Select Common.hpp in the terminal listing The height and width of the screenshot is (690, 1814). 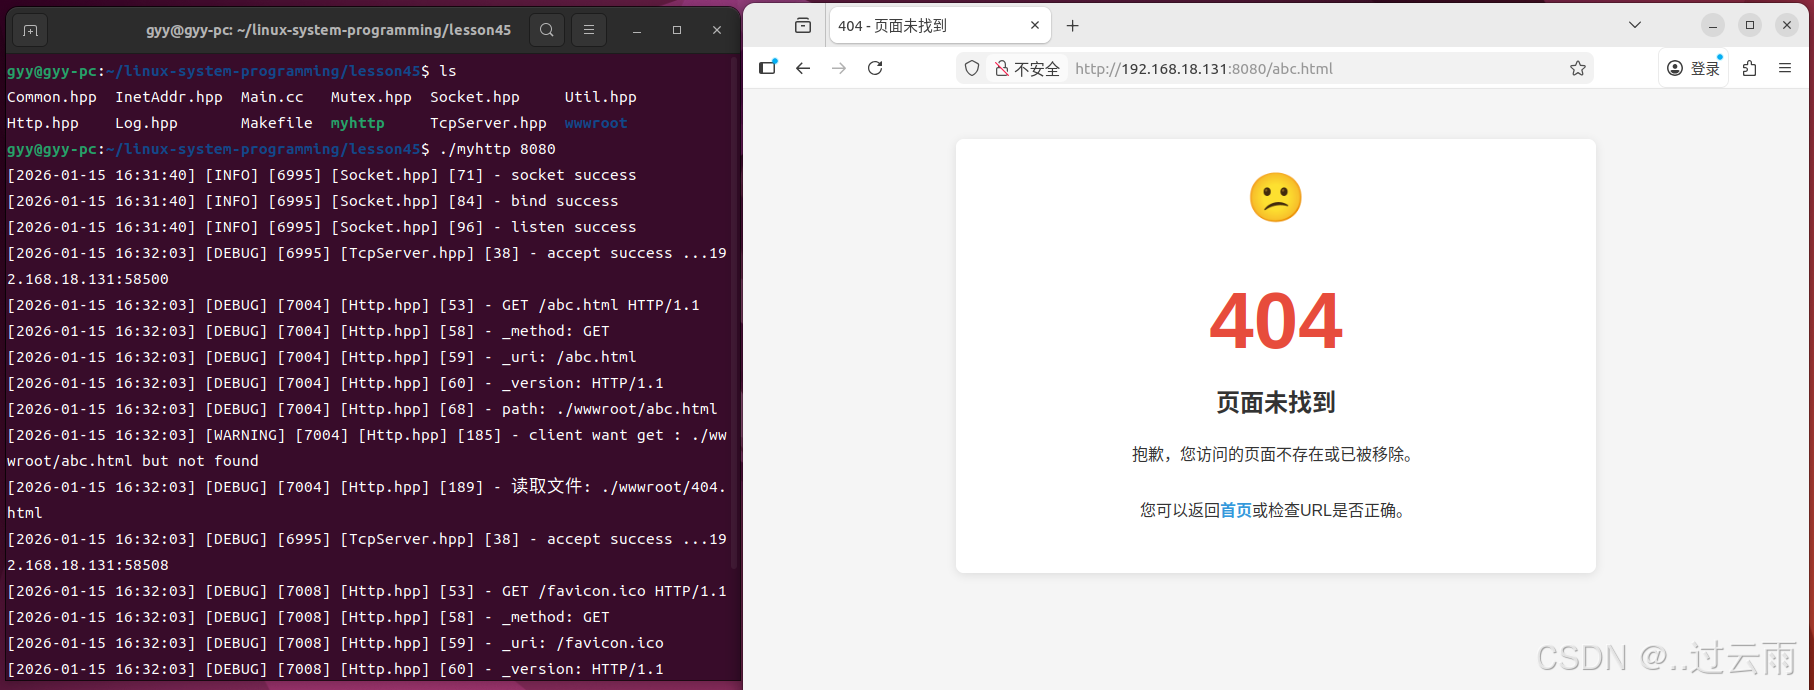click(x=52, y=97)
